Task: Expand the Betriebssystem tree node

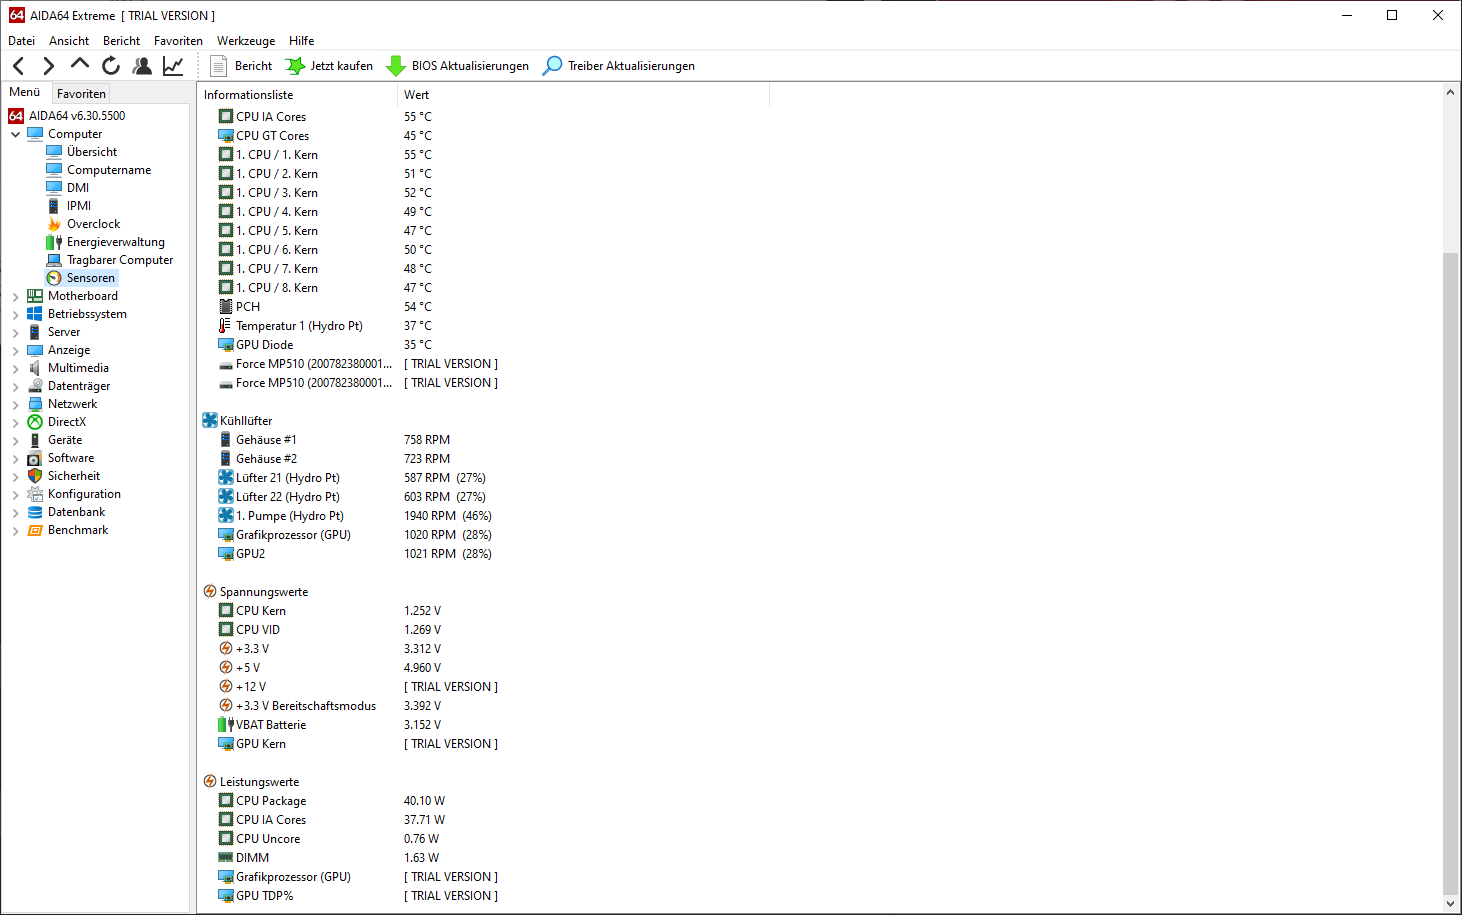Action: coord(15,314)
